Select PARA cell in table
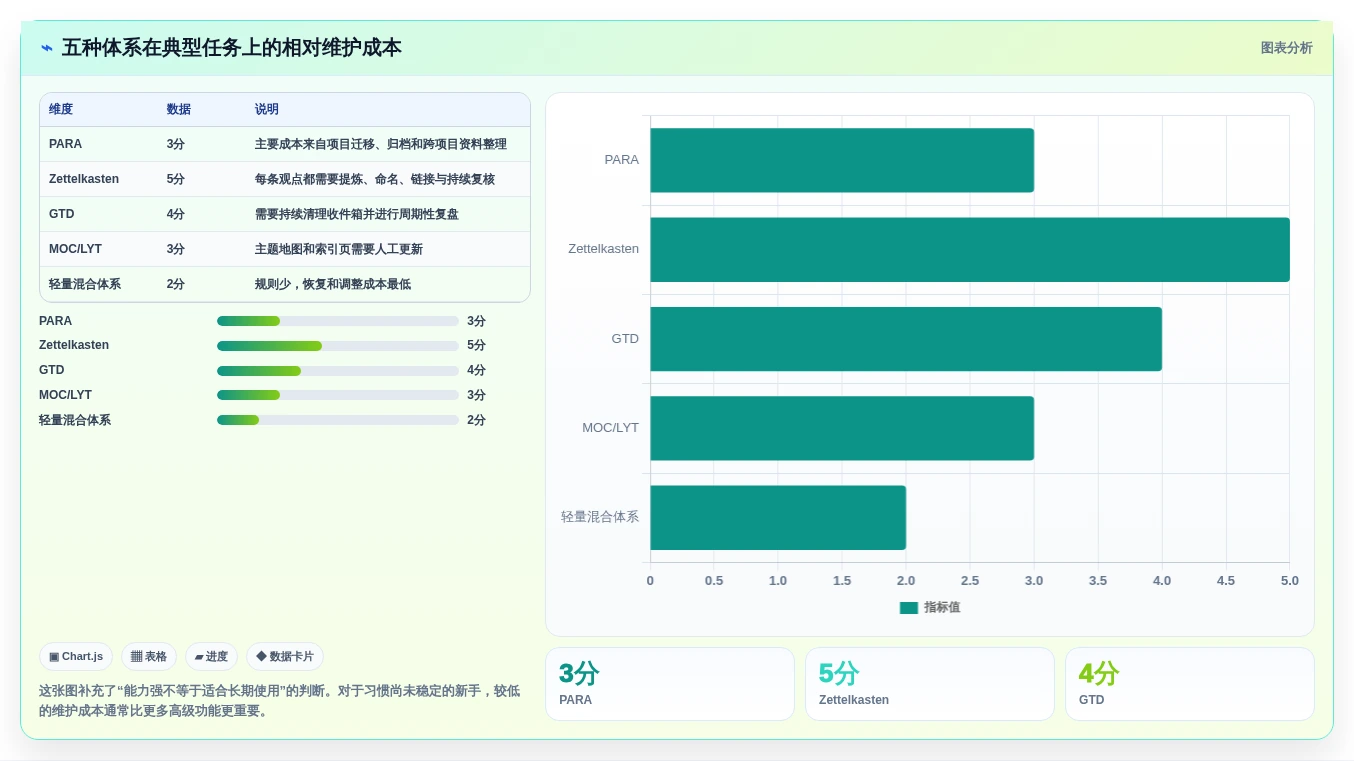1354x761 pixels. click(x=66, y=144)
